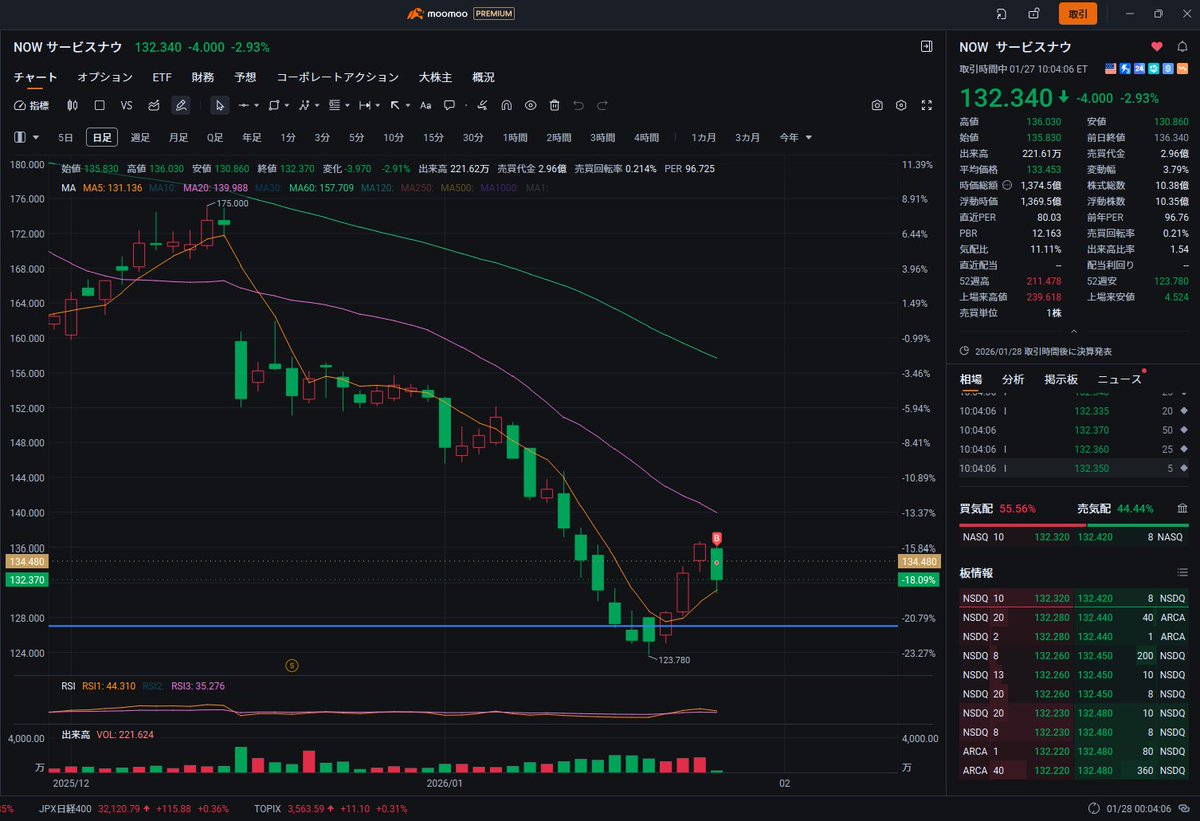Toggle the greyed MA10 moving average
Screen dimensions: 1200x821
coord(160,187)
